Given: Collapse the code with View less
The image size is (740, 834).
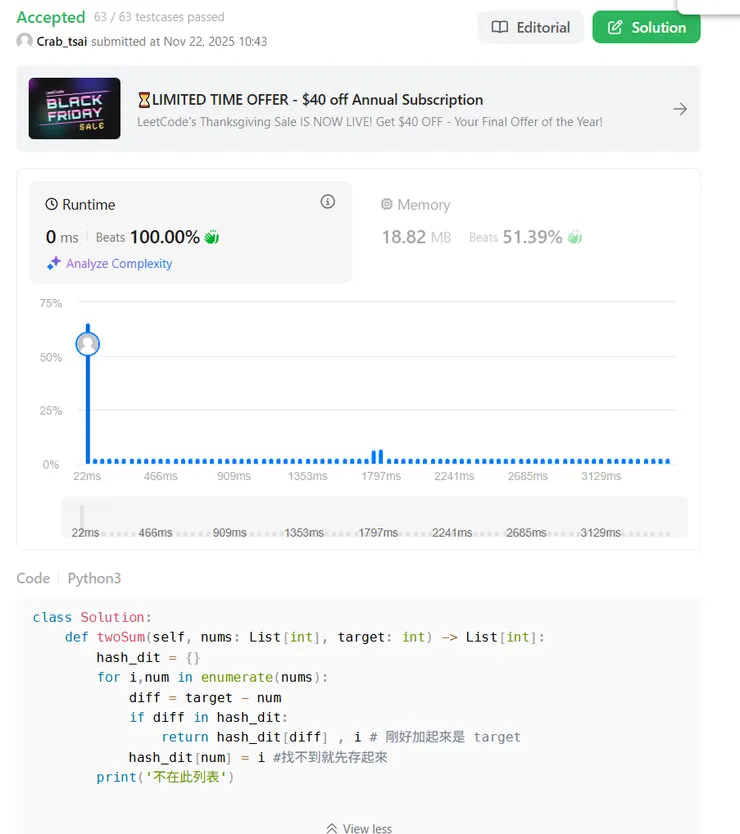Looking at the screenshot, I should coord(359,828).
